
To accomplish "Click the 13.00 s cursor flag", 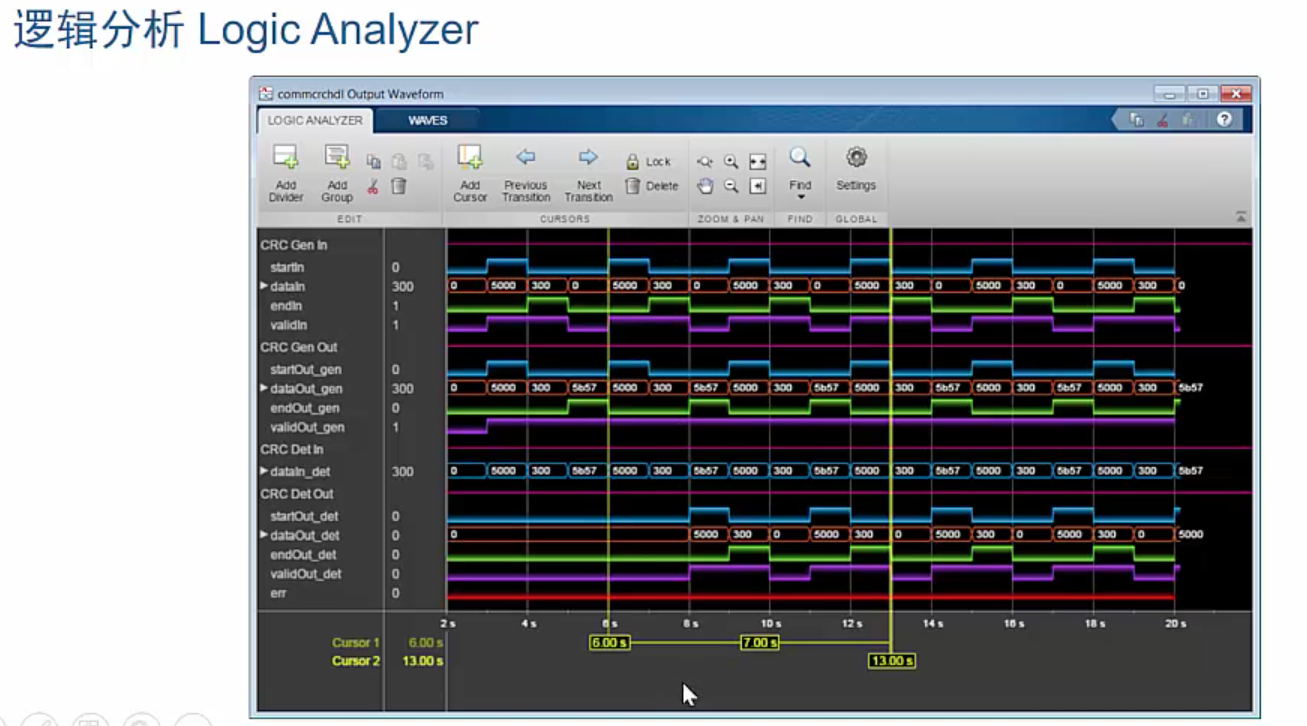I will pyautogui.click(x=893, y=661).
